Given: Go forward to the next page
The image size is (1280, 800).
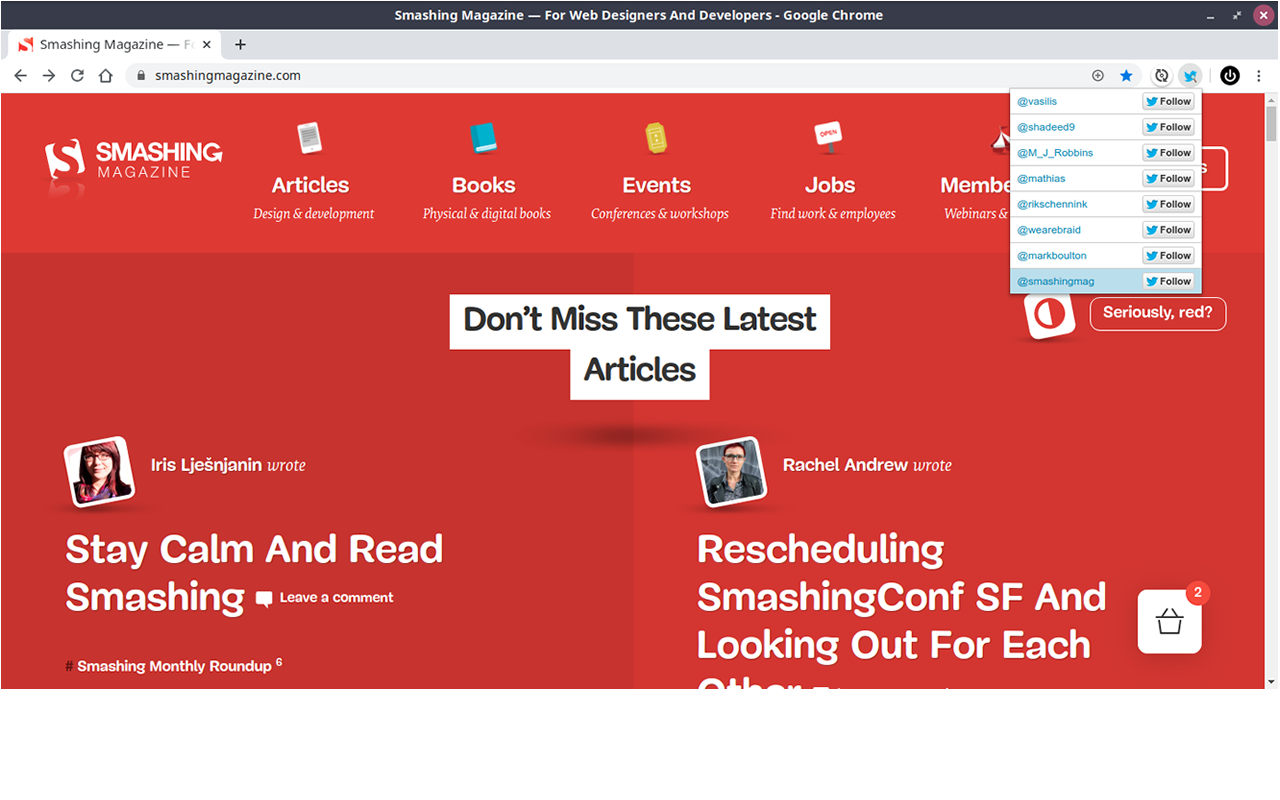Looking at the screenshot, I should click(x=48, y=75).
